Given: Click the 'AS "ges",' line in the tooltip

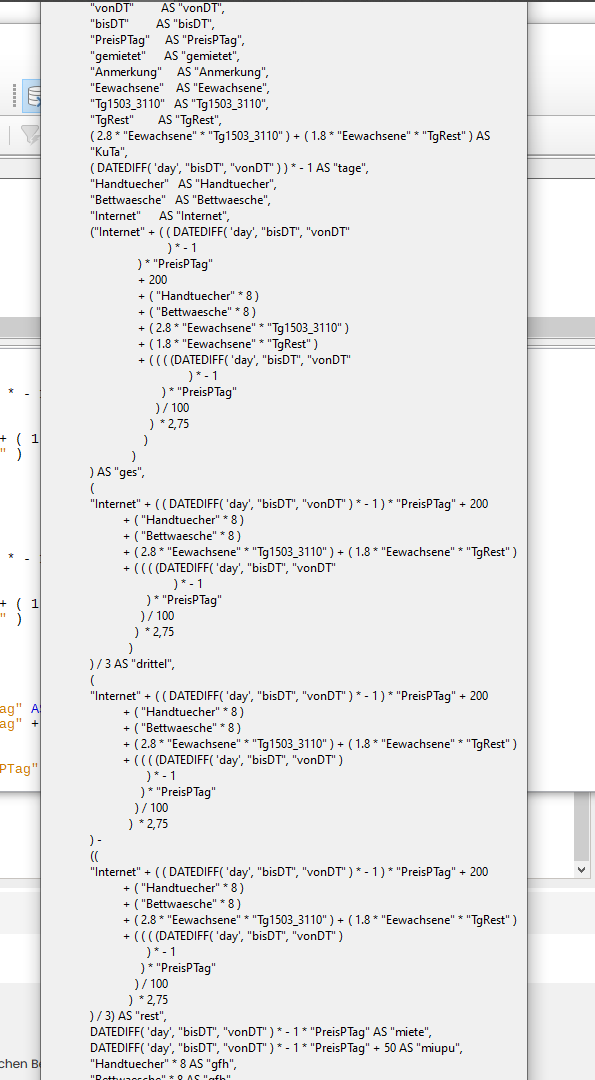Looking at the screenshot, I should pyautogui.click(x=117, y=472).
